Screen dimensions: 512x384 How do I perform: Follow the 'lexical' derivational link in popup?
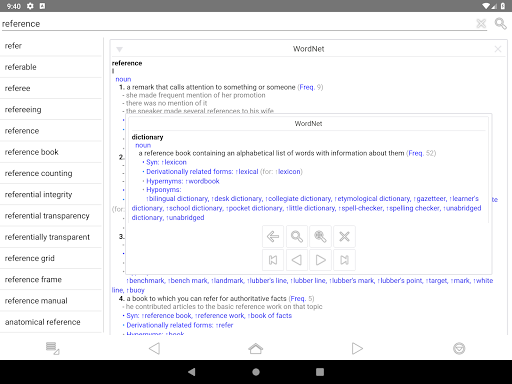click(x=247, y=172)
